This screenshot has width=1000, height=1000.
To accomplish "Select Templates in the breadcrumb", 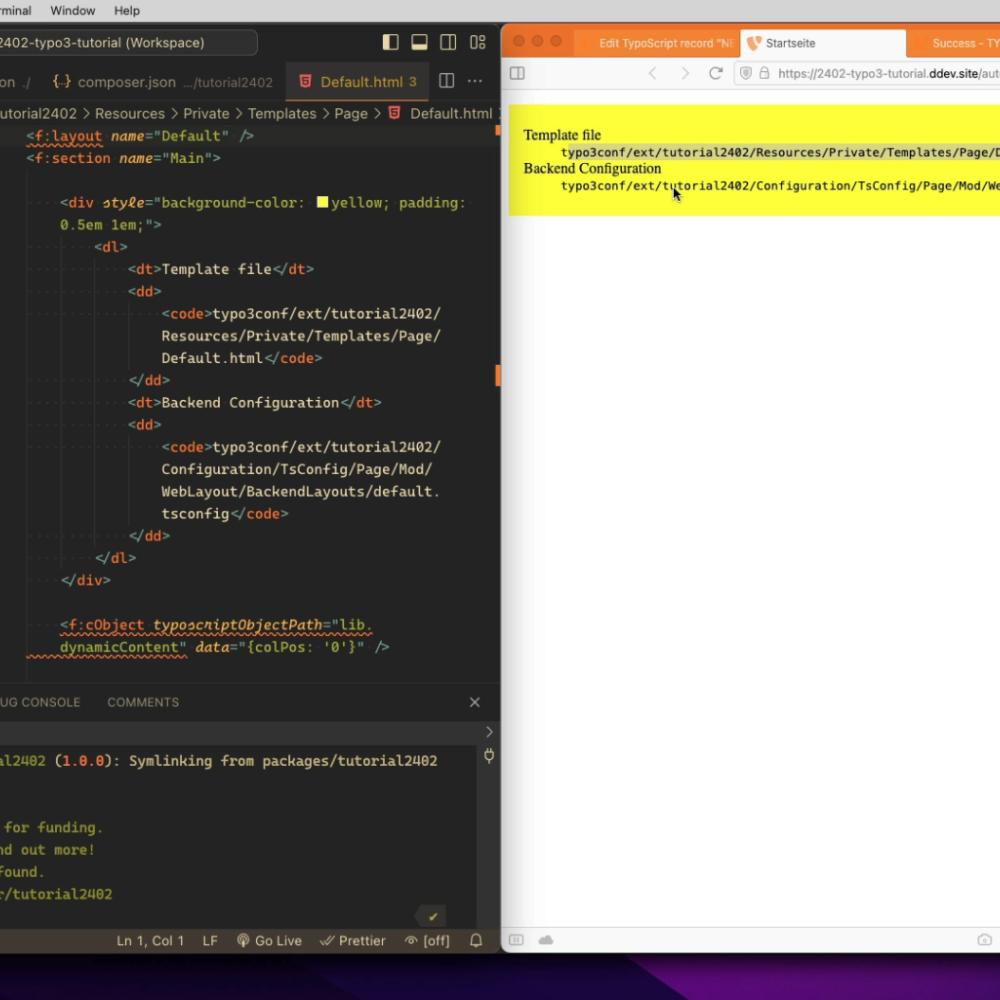I will [x=282, y=114].
